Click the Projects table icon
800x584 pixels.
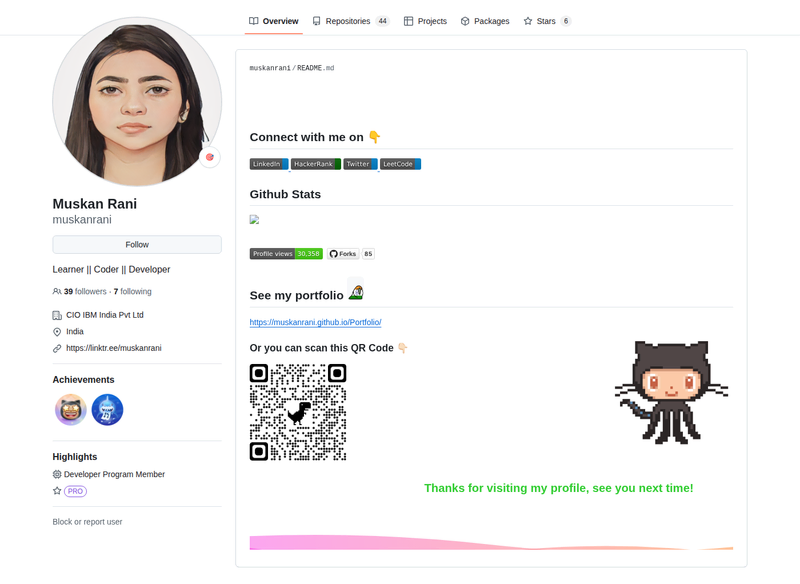pos(408,21)
